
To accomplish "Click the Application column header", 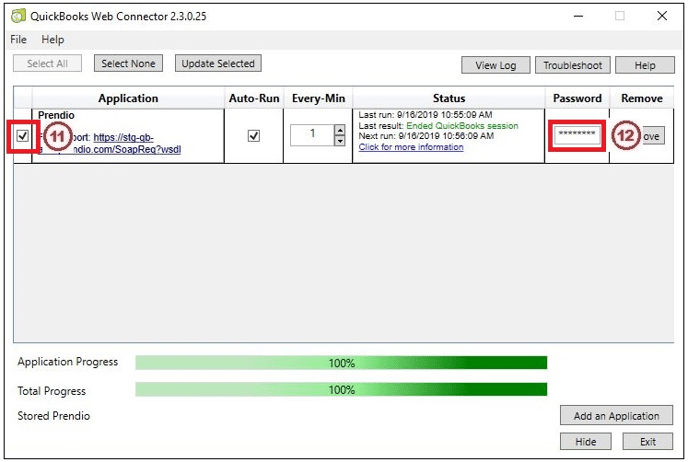I will coord(128,98).
